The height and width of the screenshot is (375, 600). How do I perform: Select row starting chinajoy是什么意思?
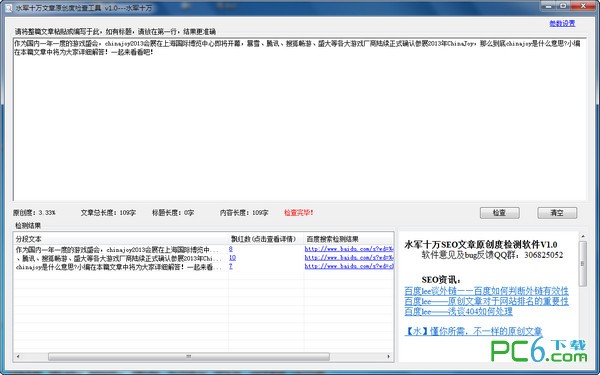(x=203, y=266)
